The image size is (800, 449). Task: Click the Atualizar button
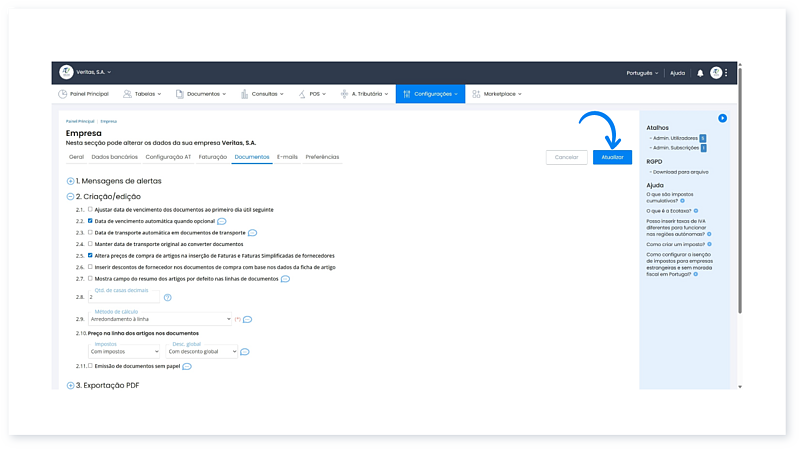click(612, 157)
